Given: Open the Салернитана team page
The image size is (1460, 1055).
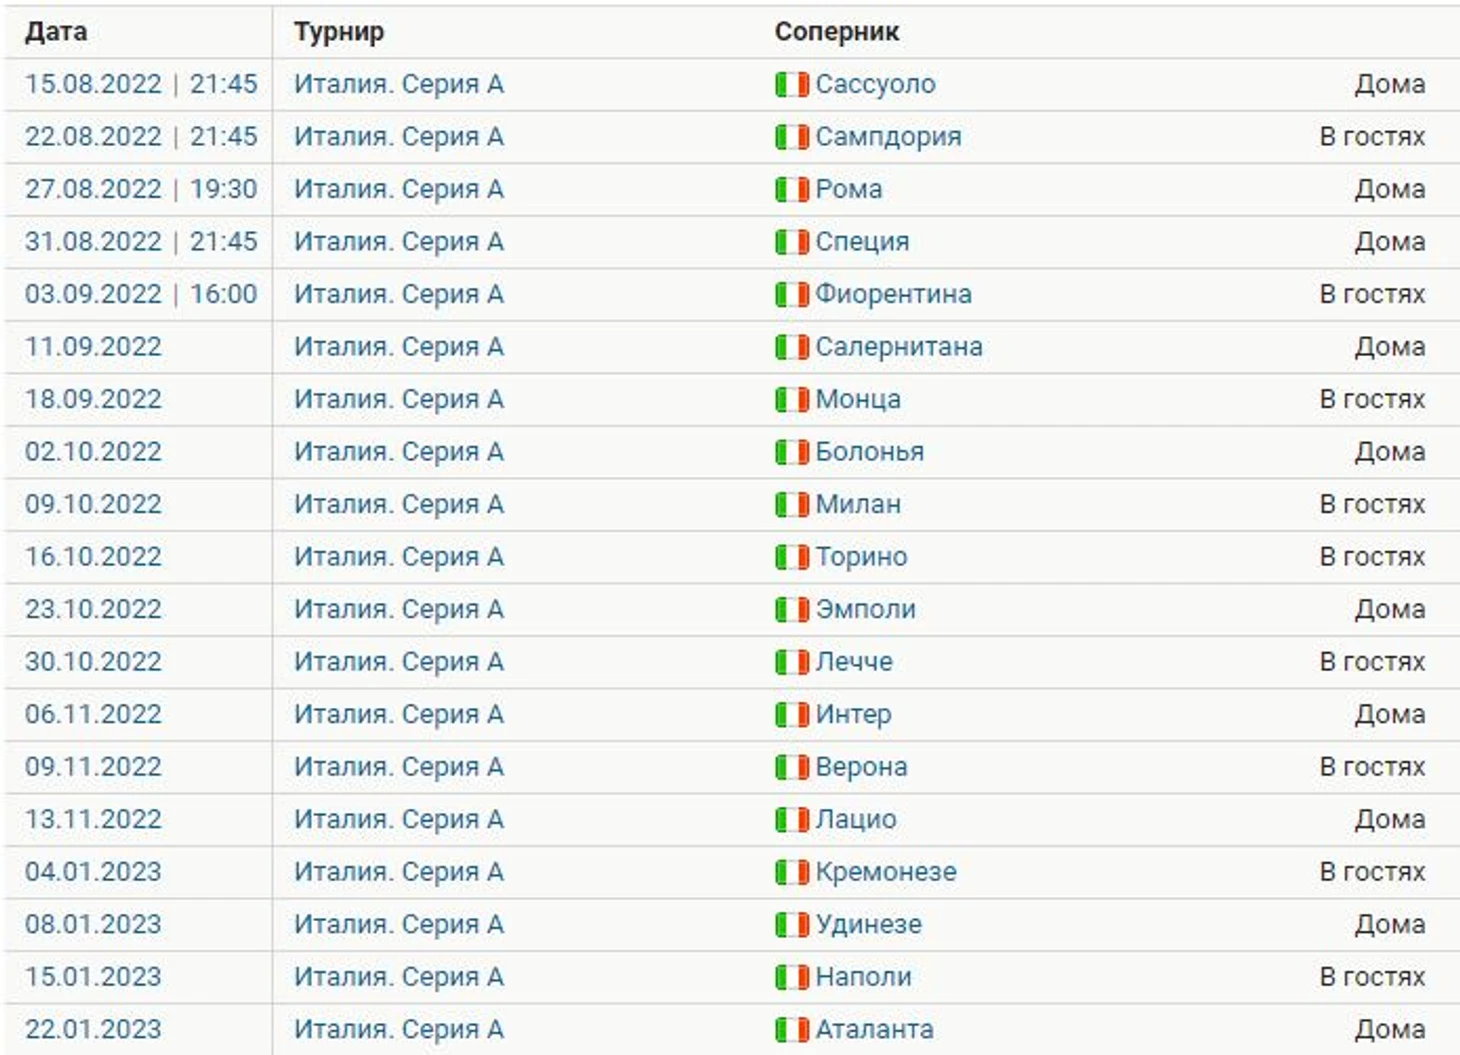Looking at the screenshot, I should point(899,347).
